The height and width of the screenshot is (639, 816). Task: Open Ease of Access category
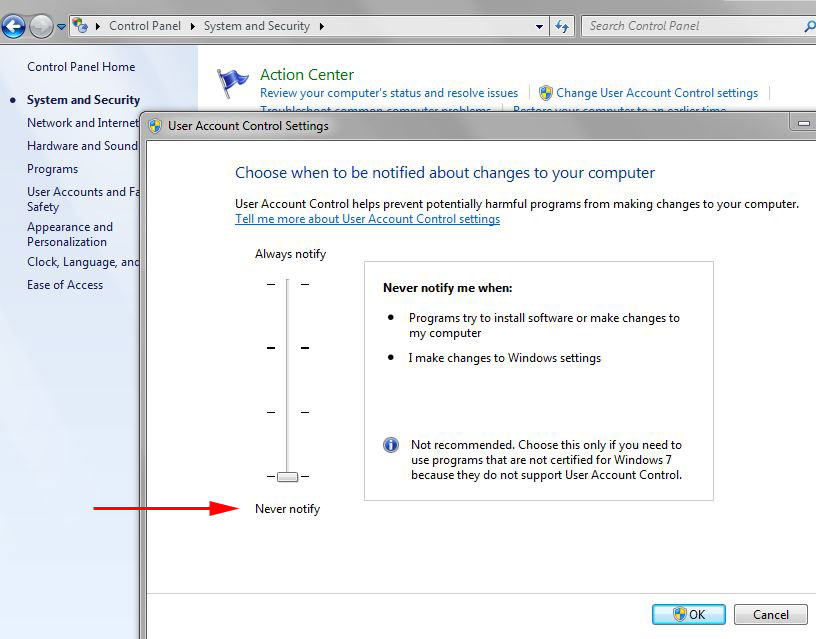(65, 285)
